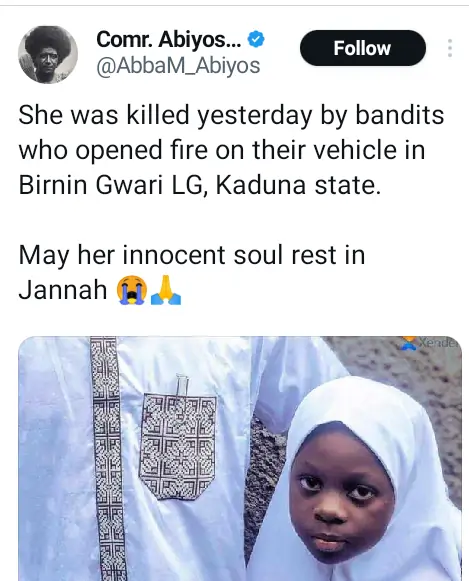Viewport: 469px width, 581px height.
Task: Click the tweet text about Birnin Gwari
Action: 231,150
